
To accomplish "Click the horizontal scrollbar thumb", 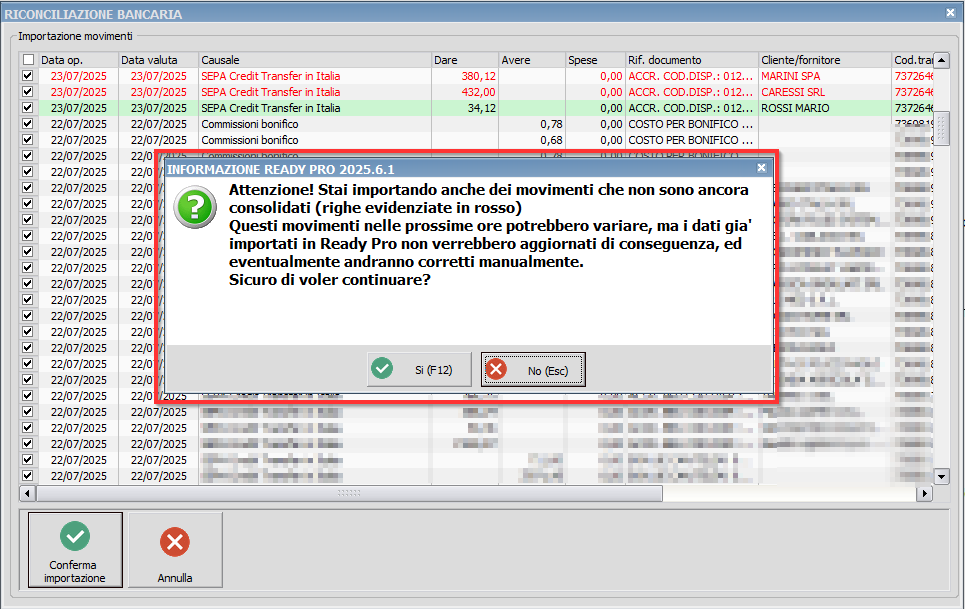I will [349, 493].
